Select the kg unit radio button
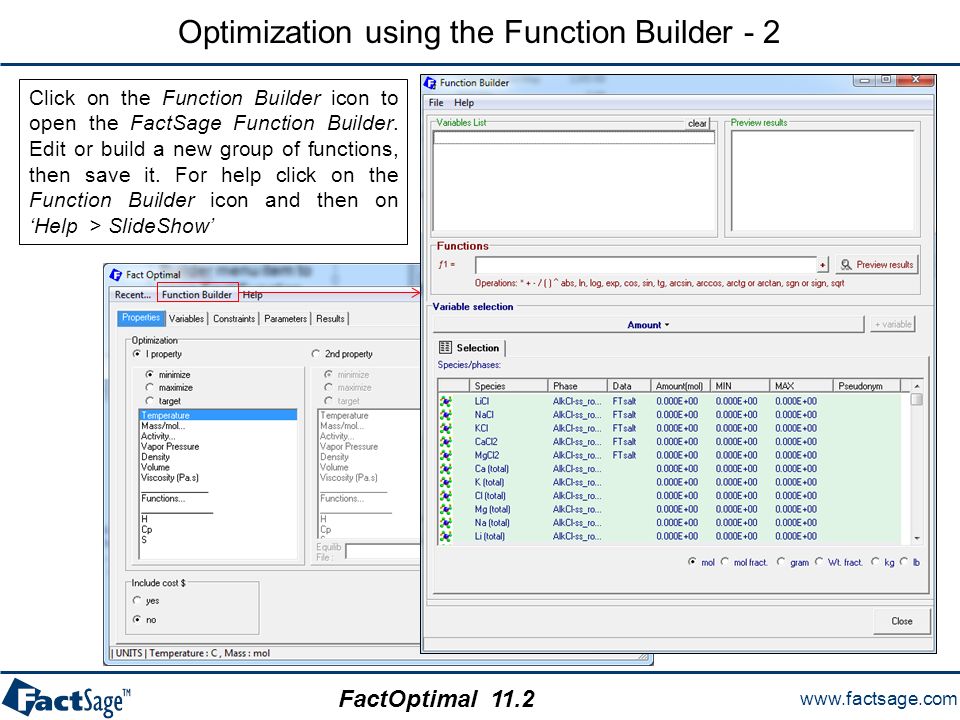The image size is (960, 720). tap(875, 562)
